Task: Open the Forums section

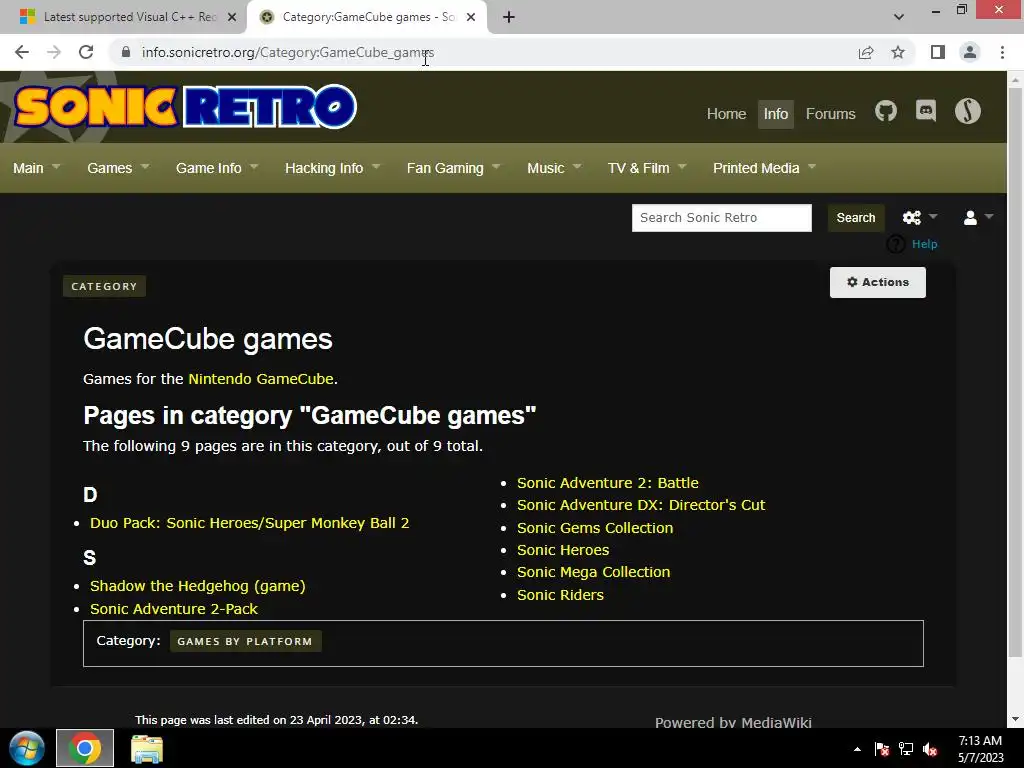Action: click(x=830, y=114)
